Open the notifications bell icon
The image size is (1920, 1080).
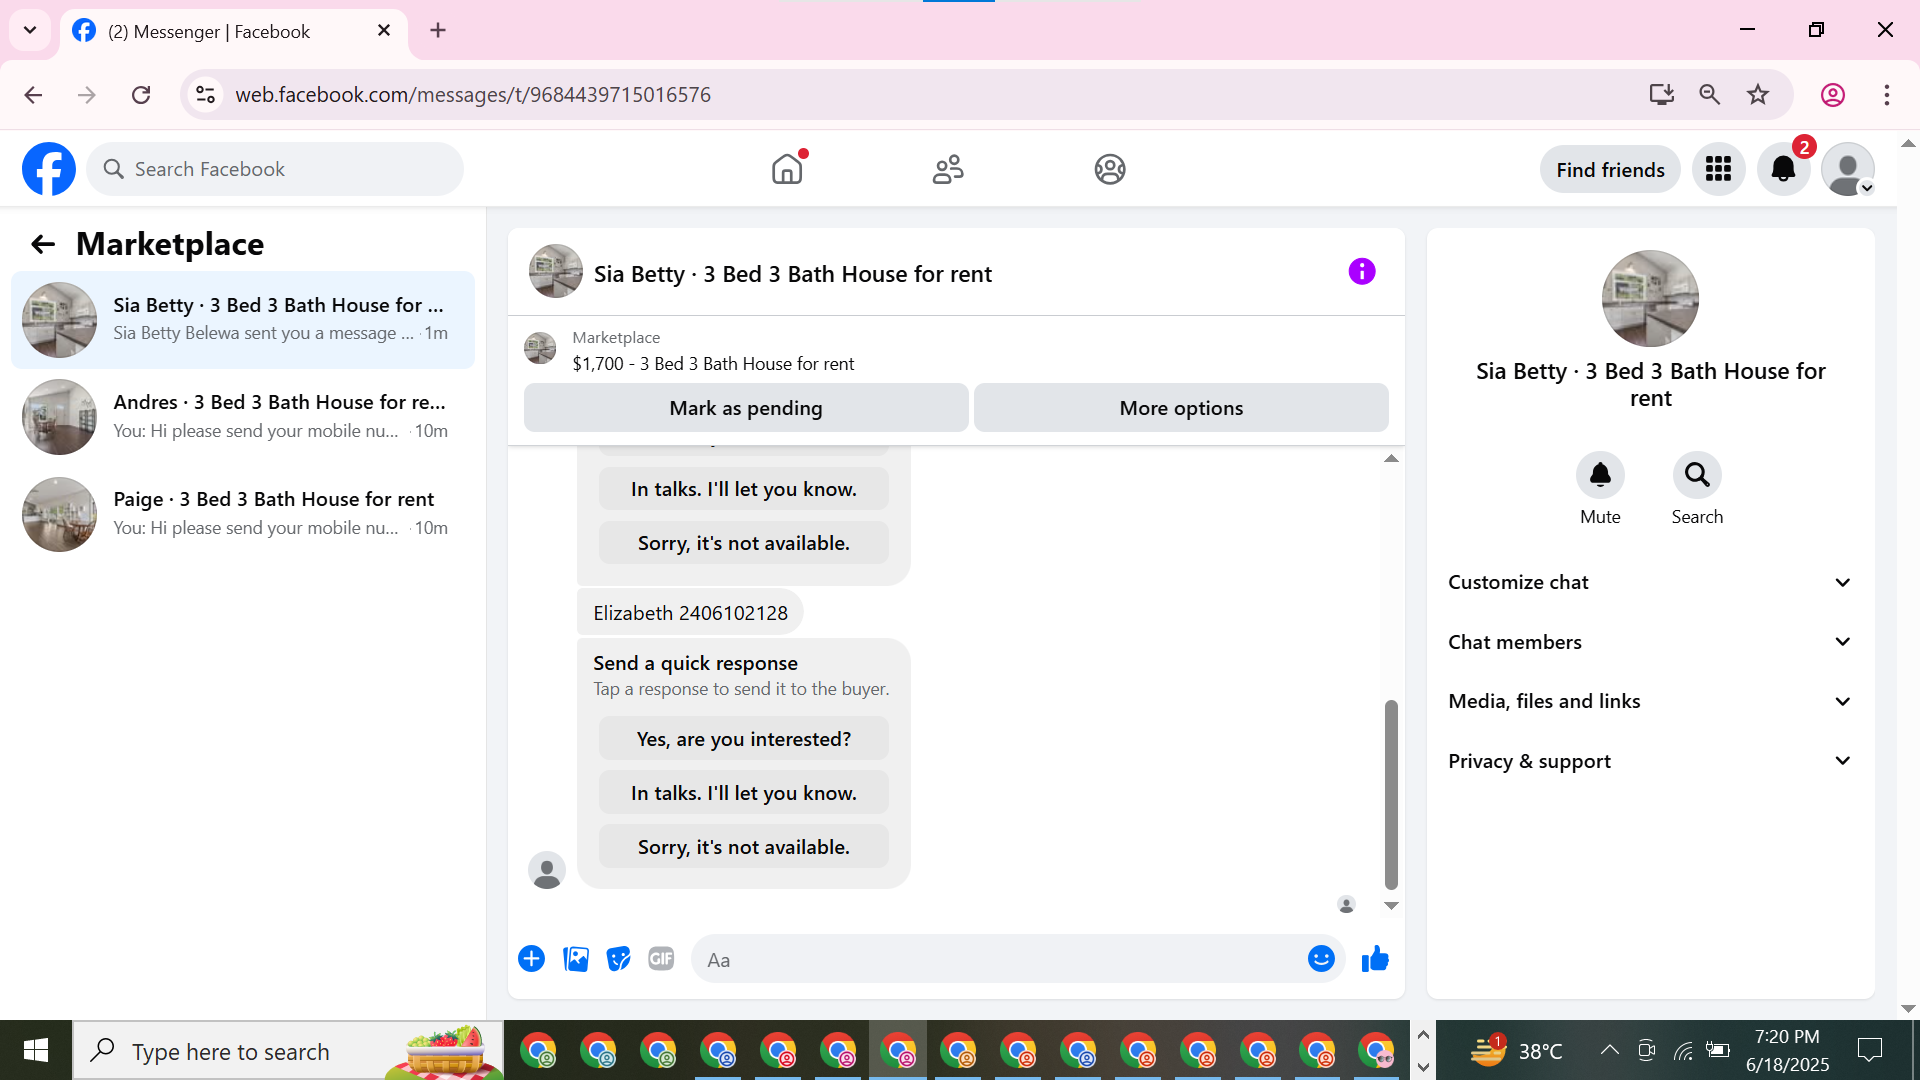(x=1783, y=169)
